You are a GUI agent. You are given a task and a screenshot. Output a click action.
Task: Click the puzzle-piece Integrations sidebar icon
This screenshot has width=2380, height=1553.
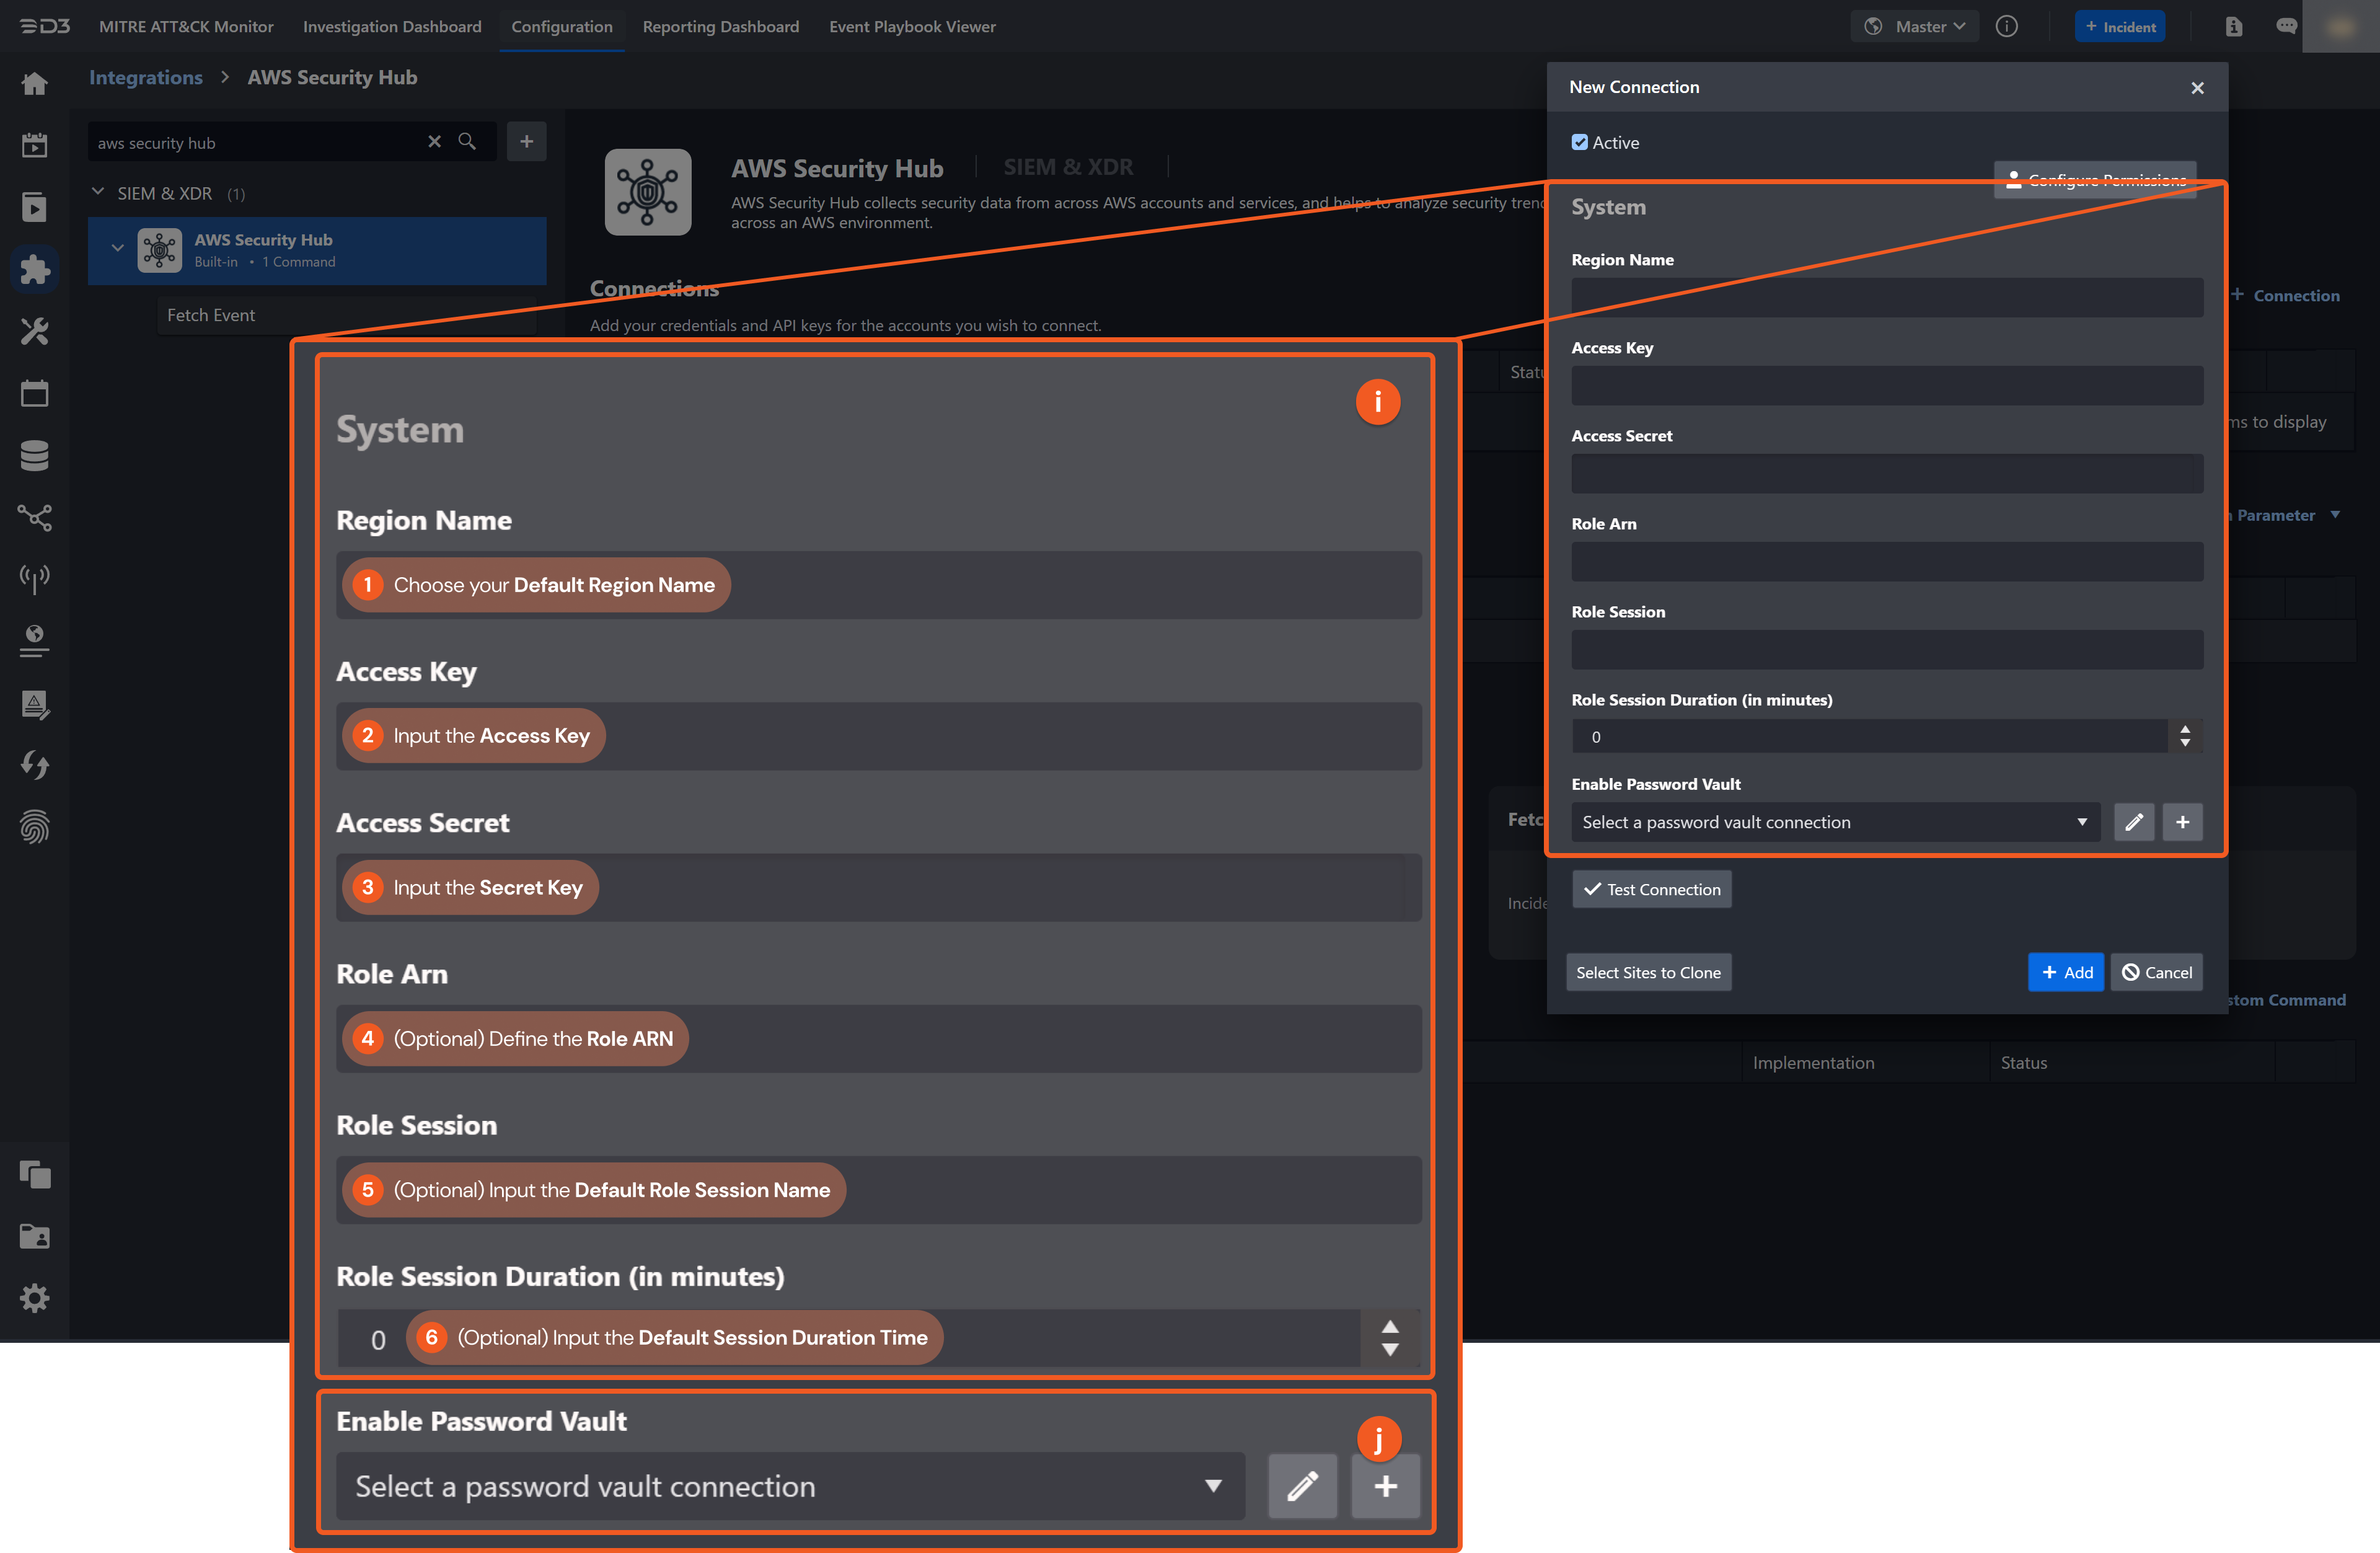pyautogui.click(x=35, y=269)
